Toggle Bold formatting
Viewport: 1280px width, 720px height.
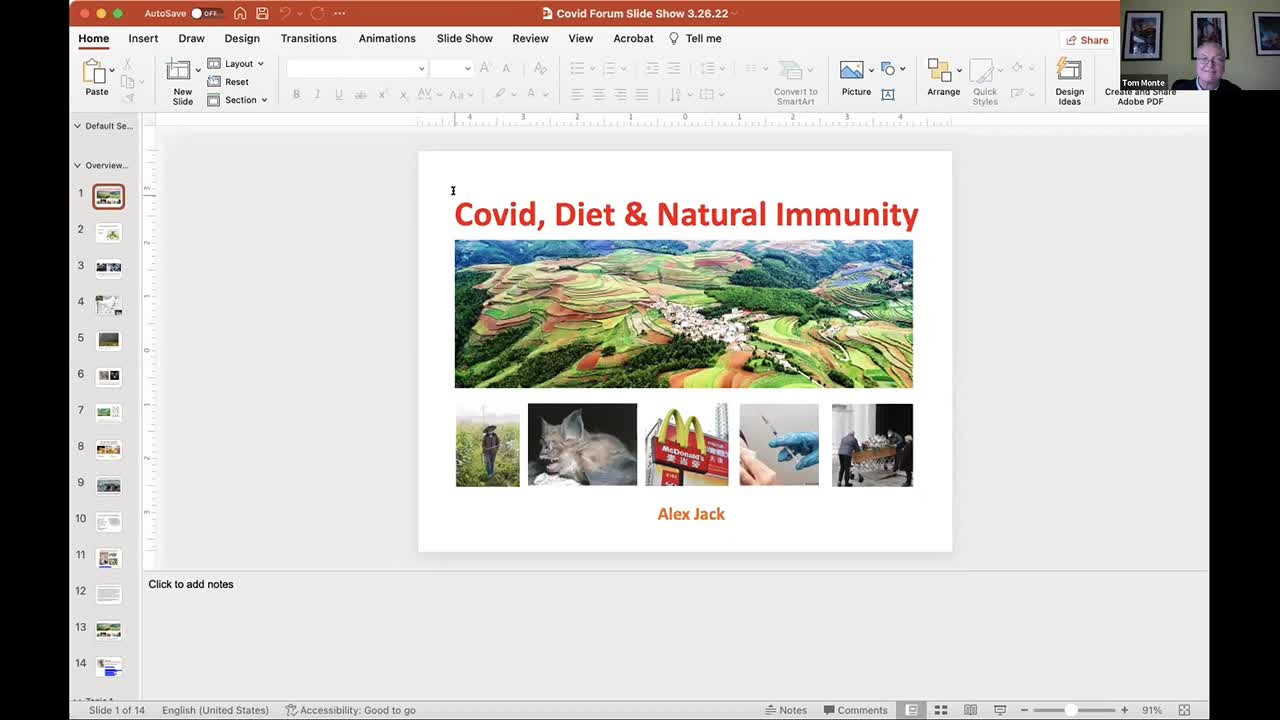click(296, 94)
